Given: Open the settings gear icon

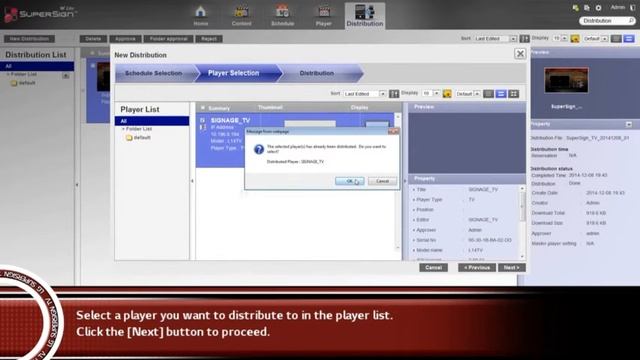Looking at the screenshot, I should (598, 8).
